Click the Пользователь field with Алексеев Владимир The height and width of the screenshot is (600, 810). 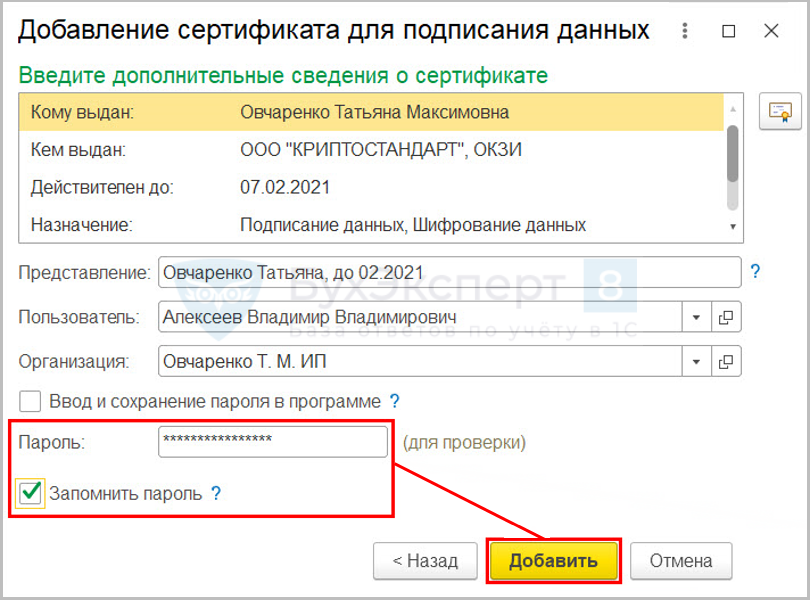420,317
